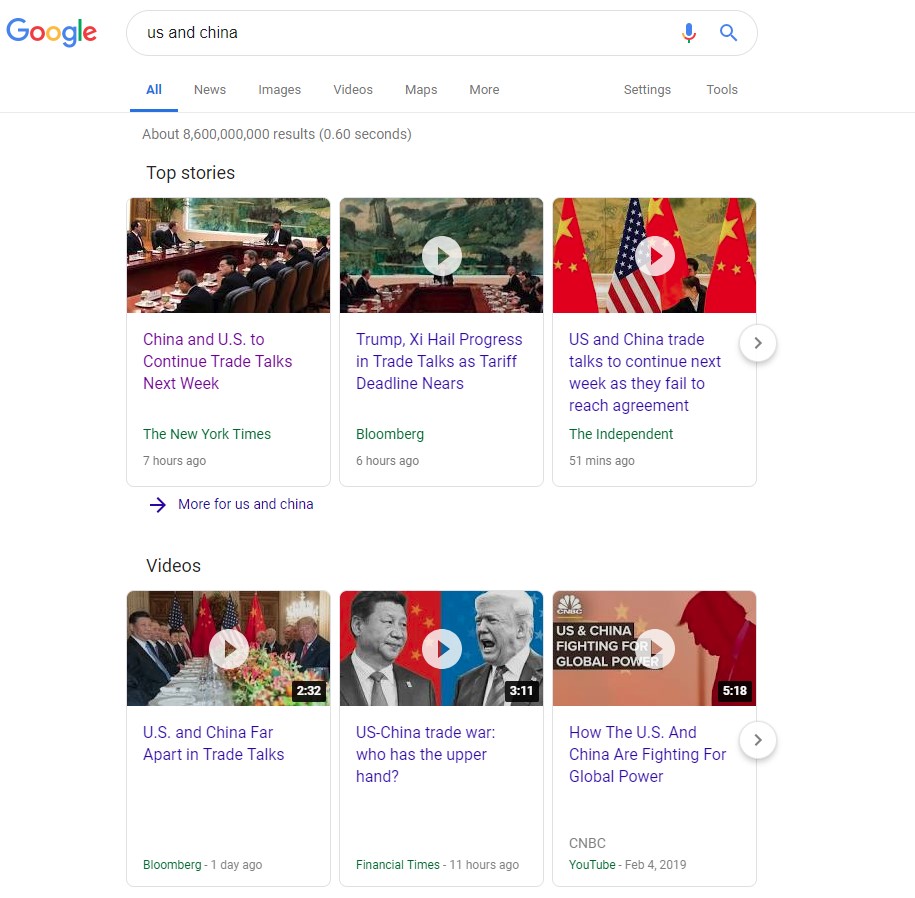Screen dimensions: 915x898
Task: Click the CNBC channel label
Action: coord(587,843)
